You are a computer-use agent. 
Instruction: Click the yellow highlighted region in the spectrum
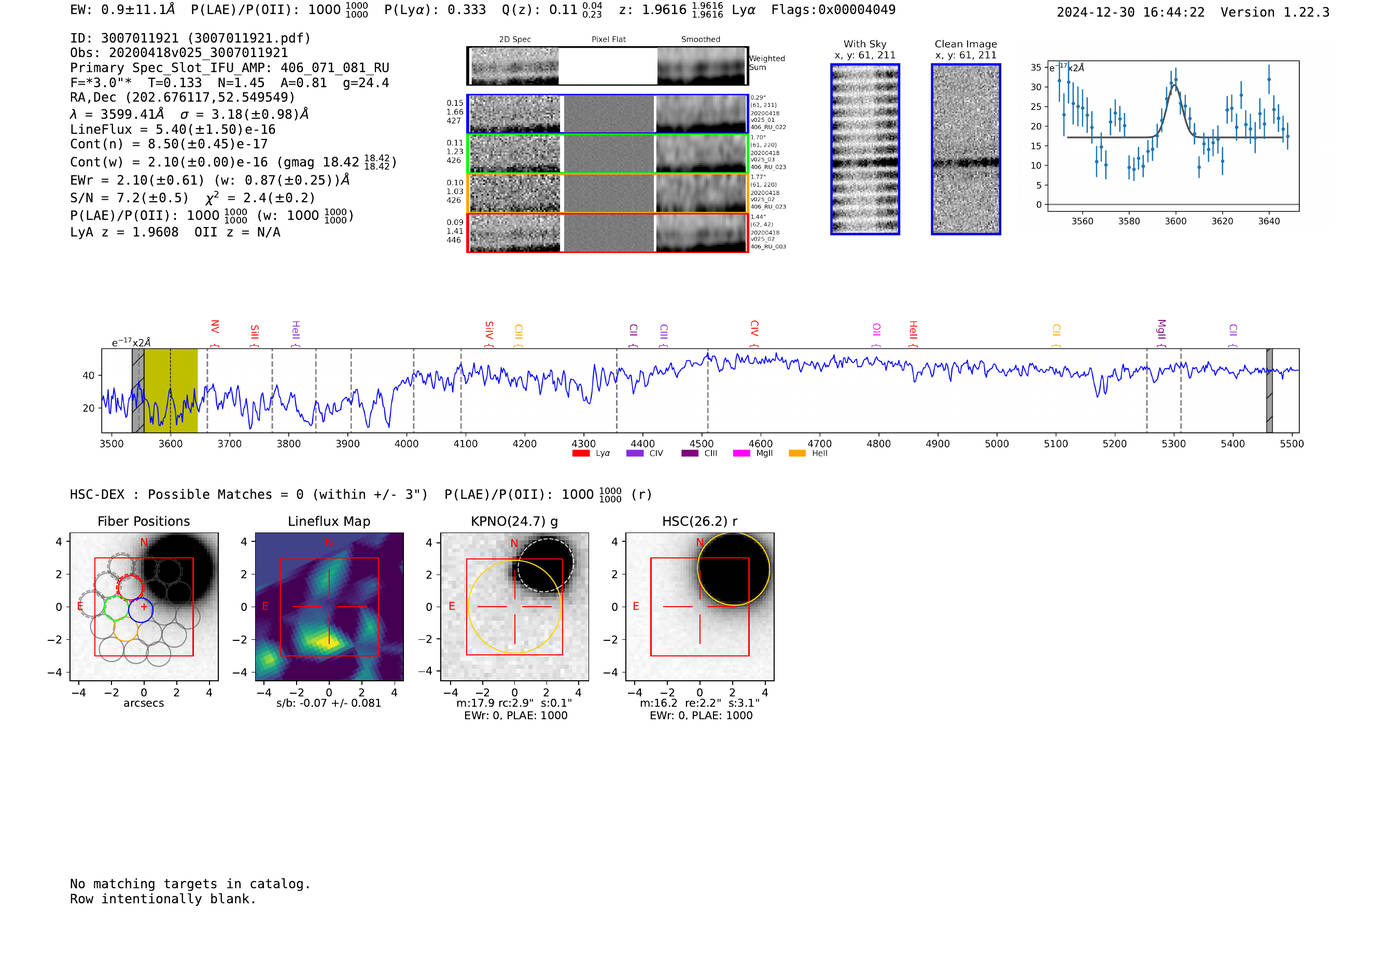click(171, 390)
